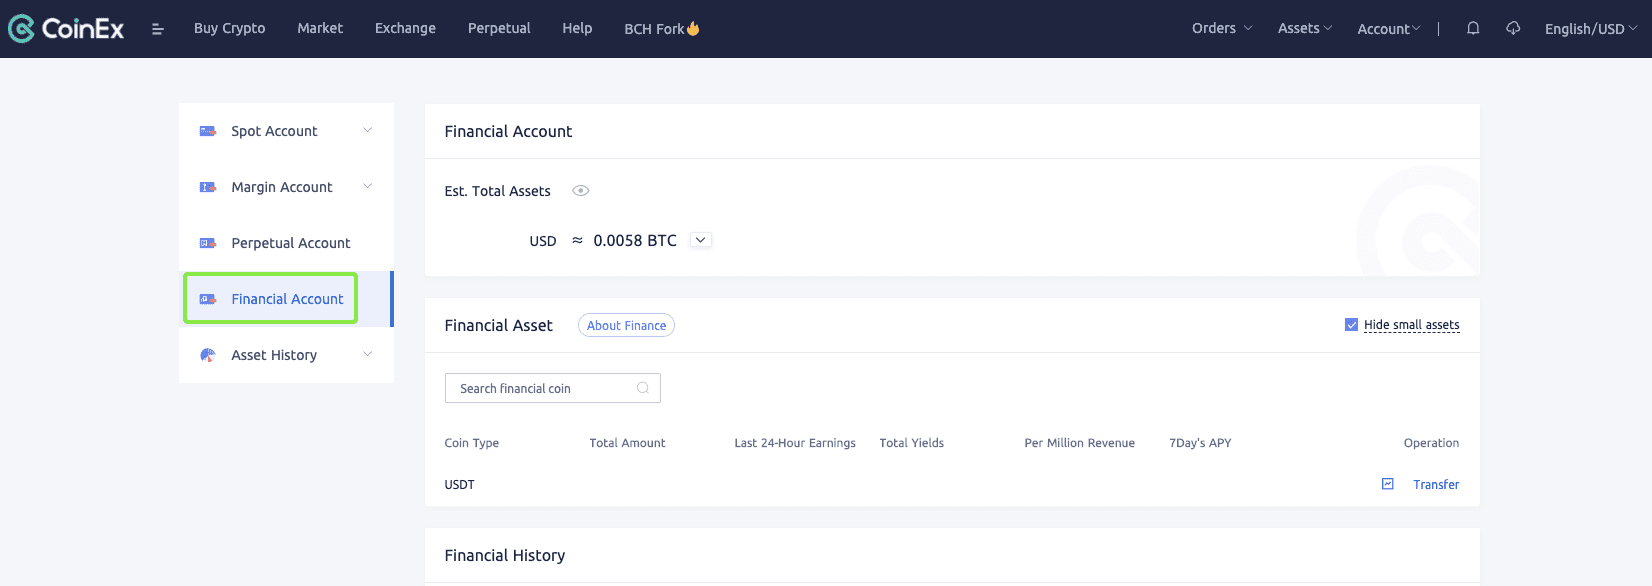This screenshot has height=586, width=1652.
Task: Click the Total Amount column header
Action: tap(627, 443)
